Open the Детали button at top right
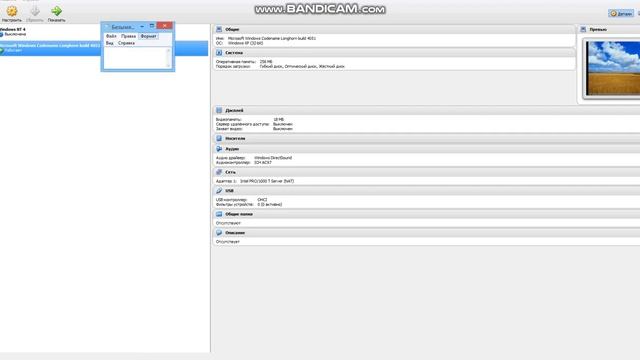This screenshot has width=640, height=360. (621, 13)
